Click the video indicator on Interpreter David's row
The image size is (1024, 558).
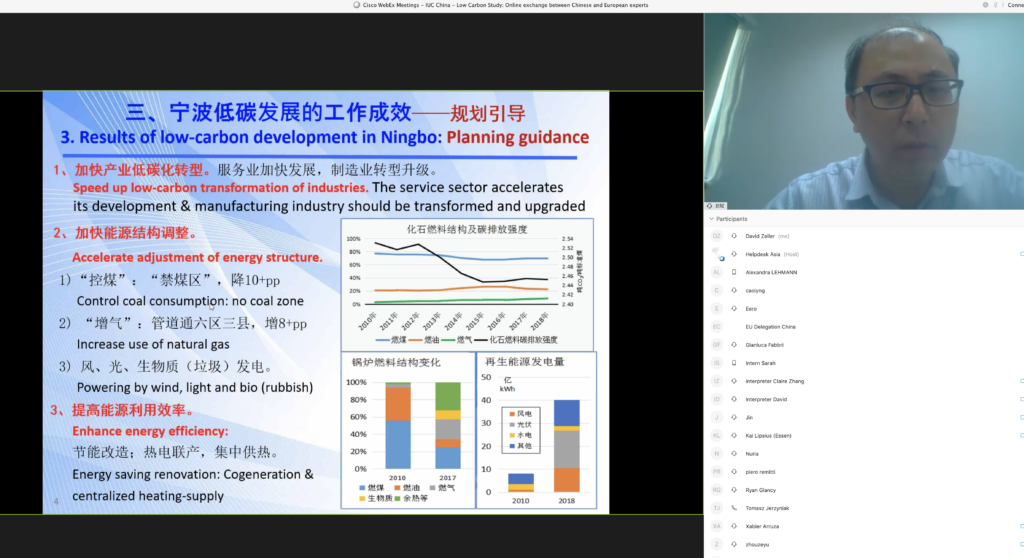(x=1020, y=399)
